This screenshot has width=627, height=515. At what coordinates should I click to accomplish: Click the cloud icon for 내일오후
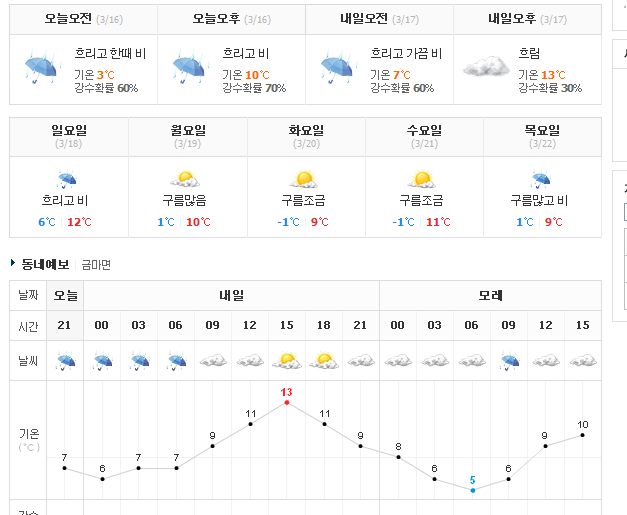(486, 66)
